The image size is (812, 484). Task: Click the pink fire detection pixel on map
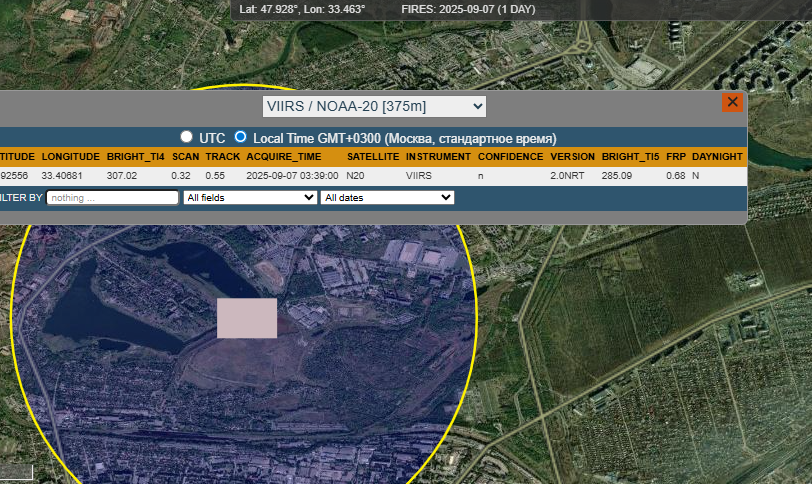tap(247, 318)
